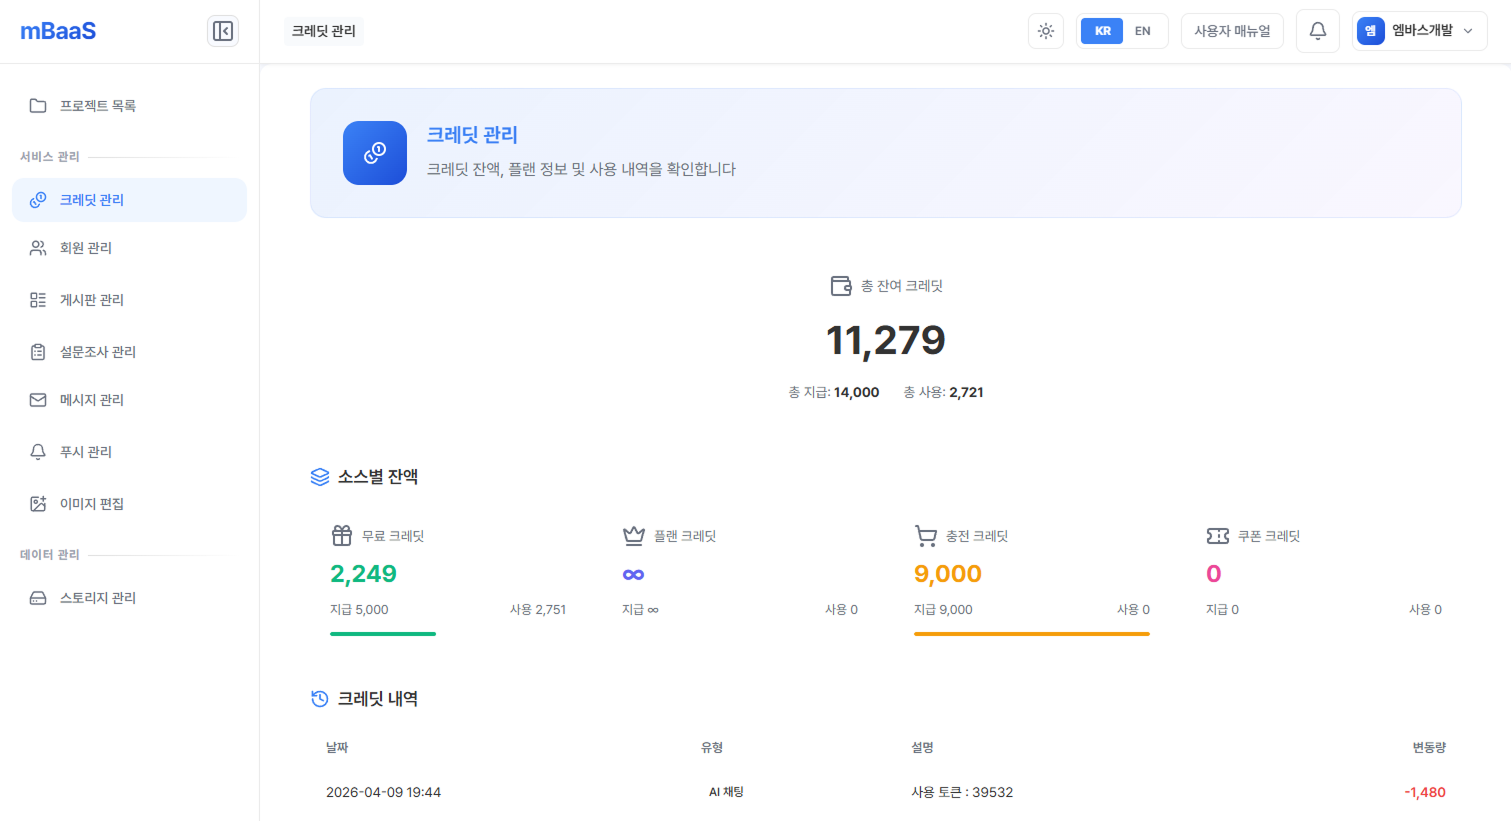Viewport: 1511px width, 821px height.
Task: Open 스토리지 관리 page
Action: (96, 597)
